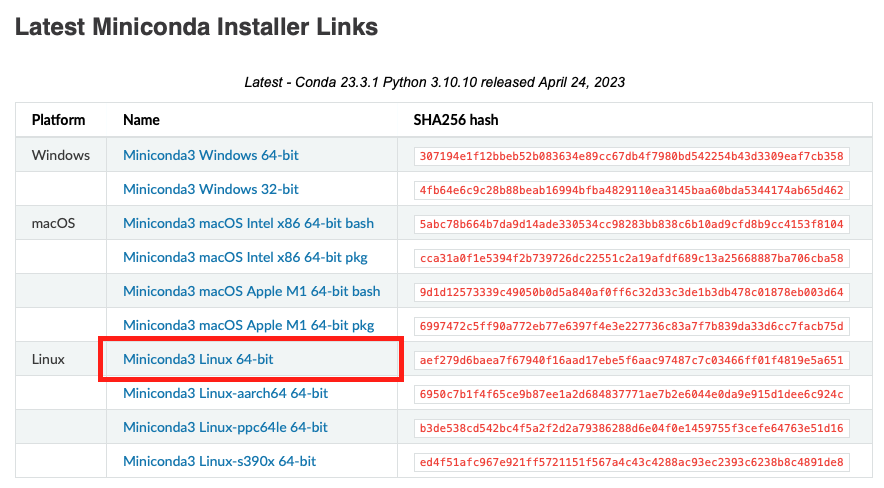Viewport: 884px width, 488px height.
Task: Select the hash starting with 9d1d12573339
Action: pyautogui.click(x=631, y=292)
